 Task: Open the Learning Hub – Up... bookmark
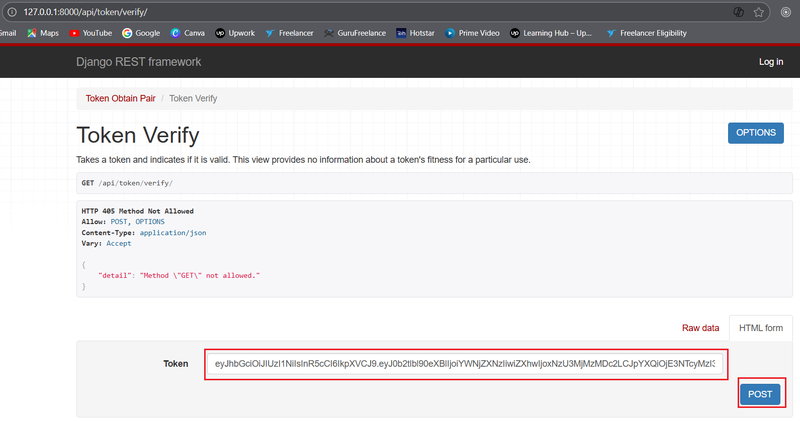click(551, 33)
